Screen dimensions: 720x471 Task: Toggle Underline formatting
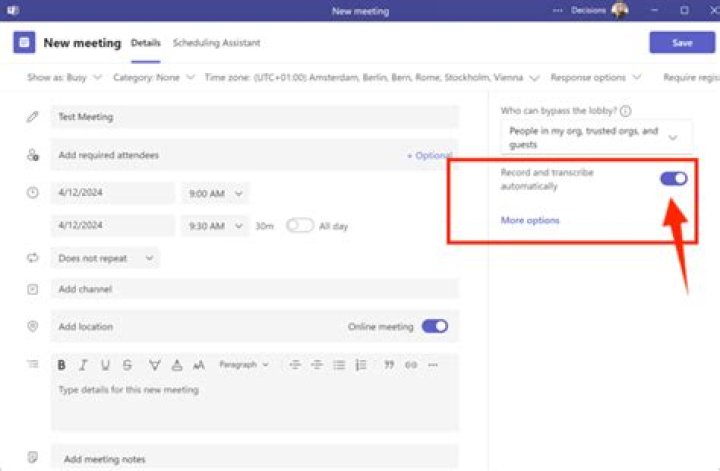105,365
